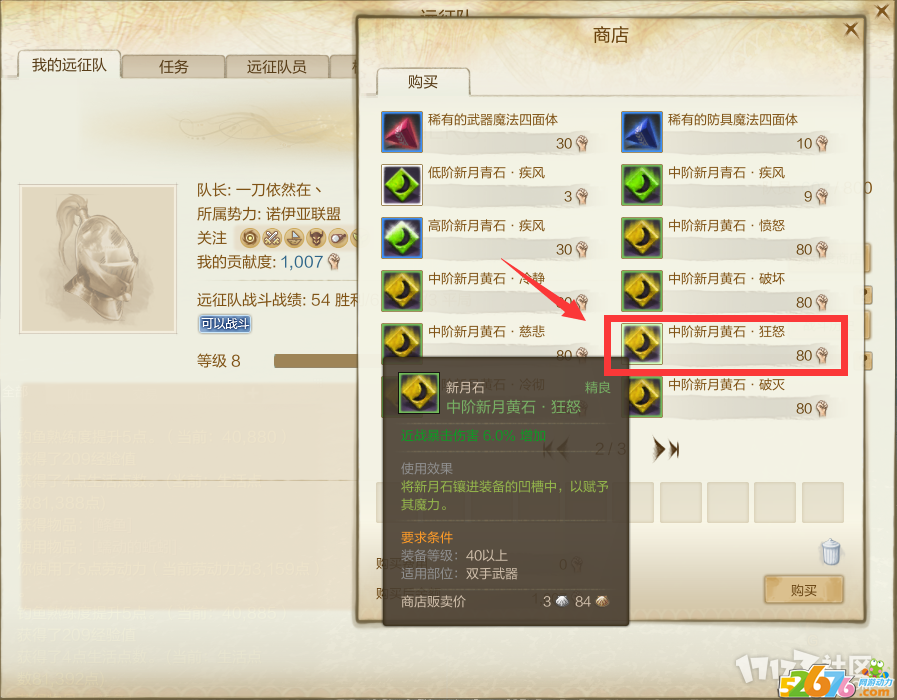Viewport: 897px width, 700px height.
Task: Select the 我的远征队 tab
Action: 69,65
